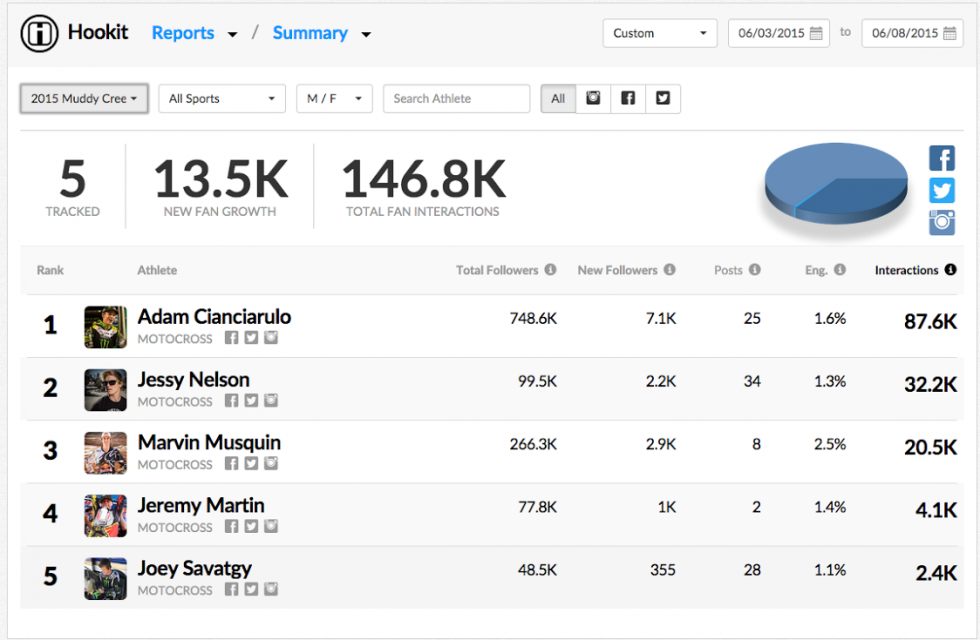Show info tooltip for Total Followers column
This screenshot has width=980, height=640.
[x=548, y=269]
